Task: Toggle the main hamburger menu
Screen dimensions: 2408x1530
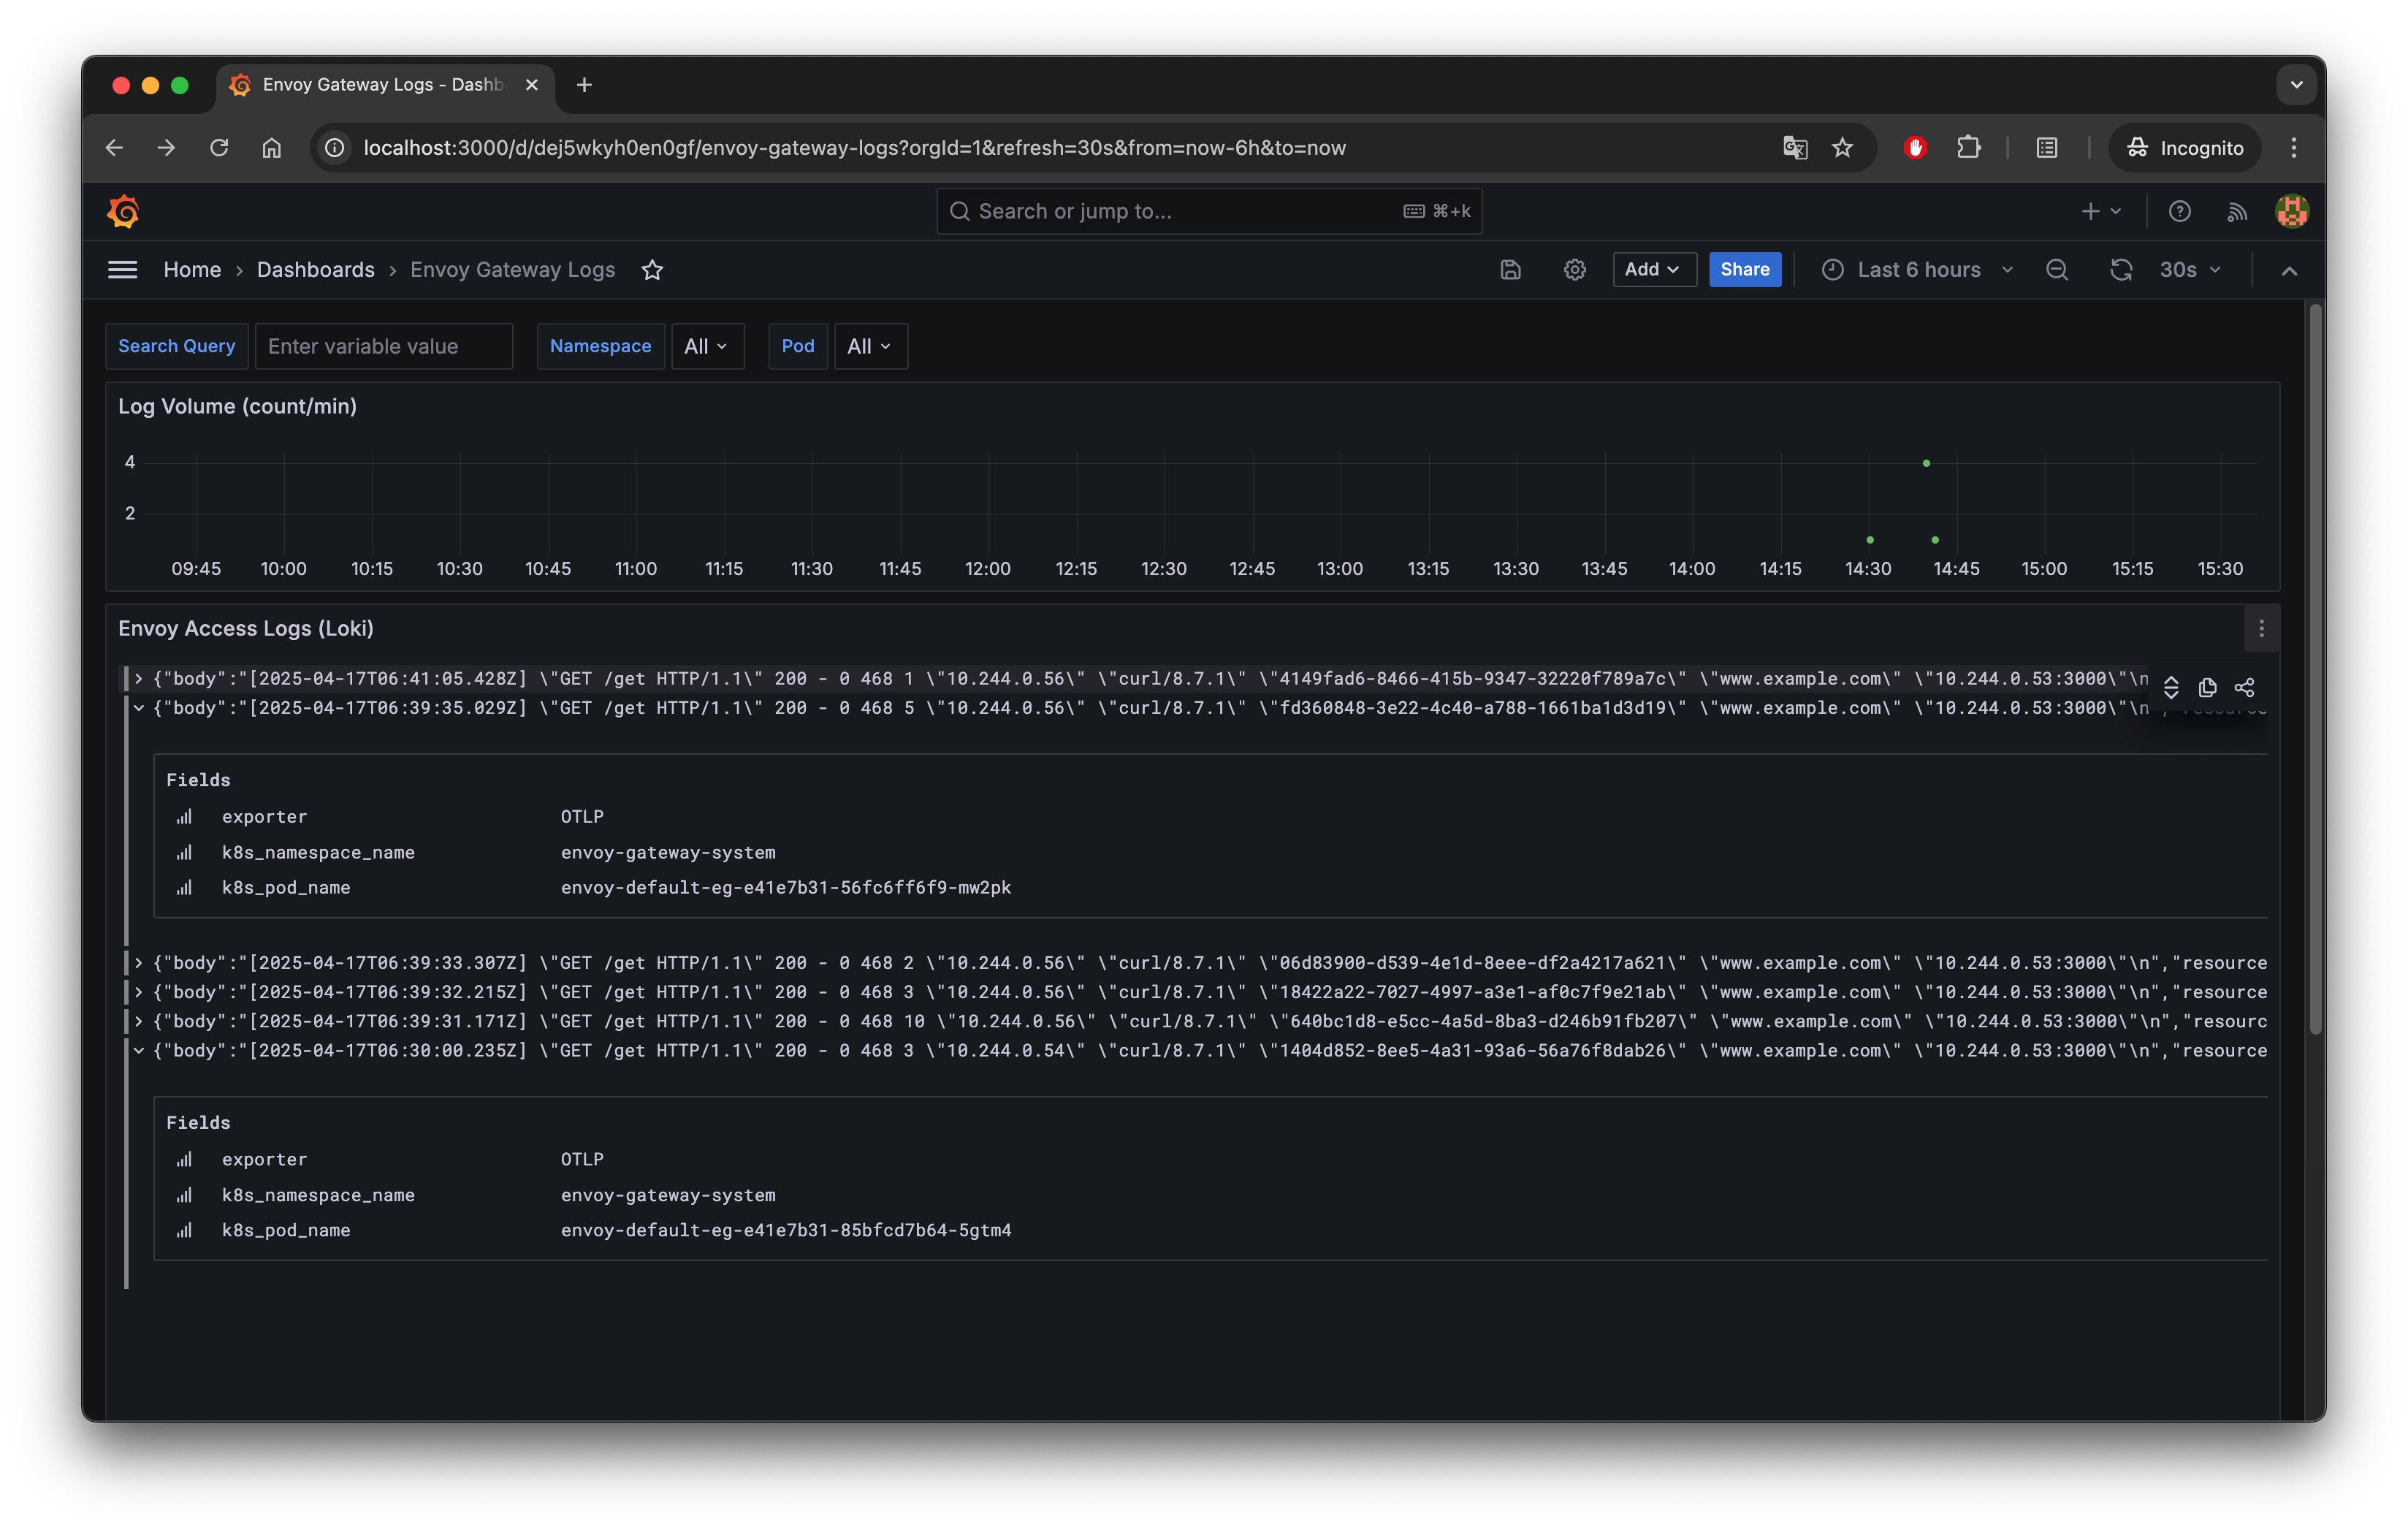Action: [122, 270]
